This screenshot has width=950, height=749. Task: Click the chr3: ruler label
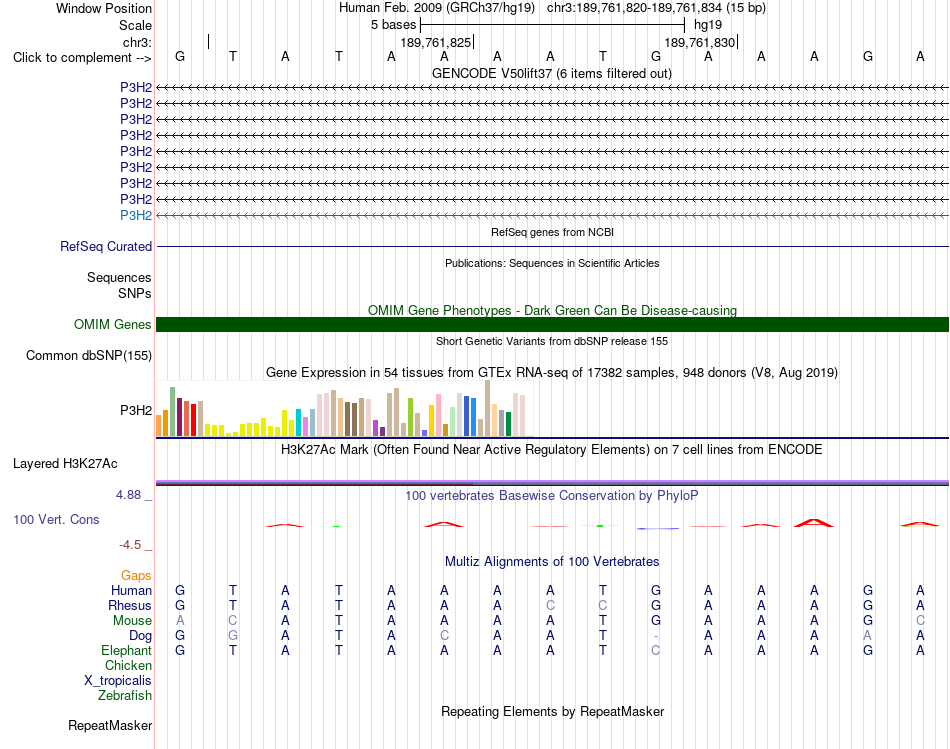tap(138, 42)
